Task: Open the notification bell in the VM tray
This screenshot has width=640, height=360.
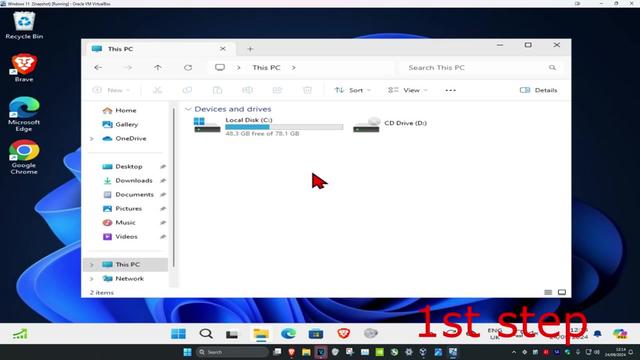Action: [598, 333]
